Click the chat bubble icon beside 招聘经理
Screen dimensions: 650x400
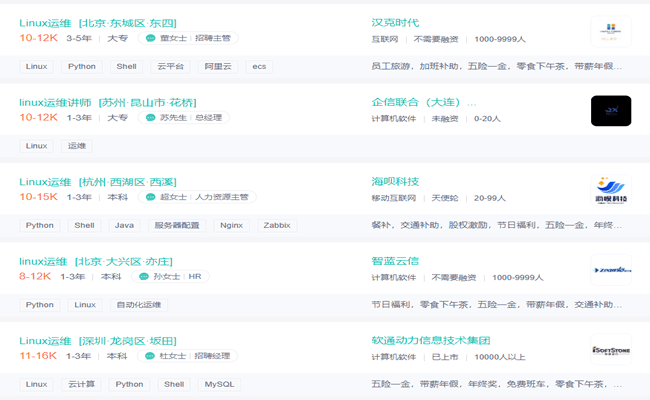point(150,356)
